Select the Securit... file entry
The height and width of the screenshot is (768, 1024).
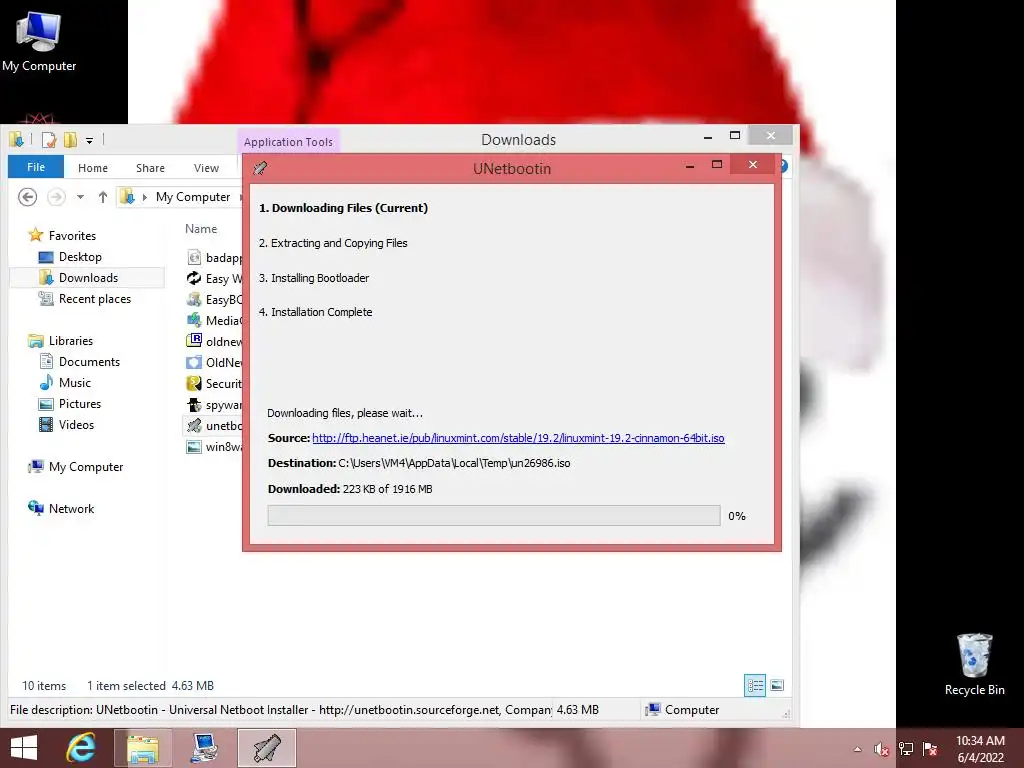point(214,383)
